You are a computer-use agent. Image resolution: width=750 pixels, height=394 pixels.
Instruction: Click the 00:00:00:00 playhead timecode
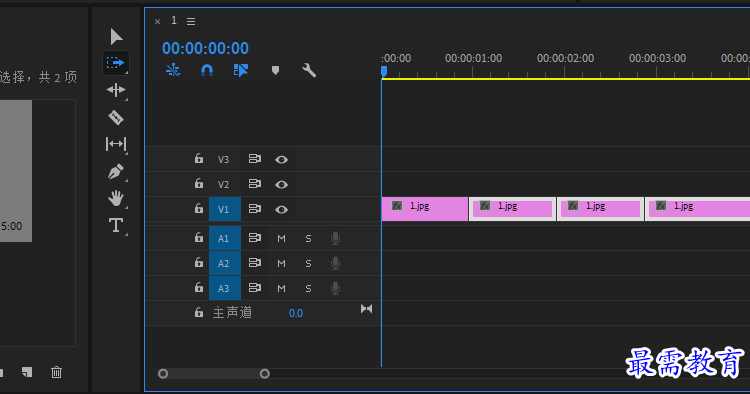(205, 48)
